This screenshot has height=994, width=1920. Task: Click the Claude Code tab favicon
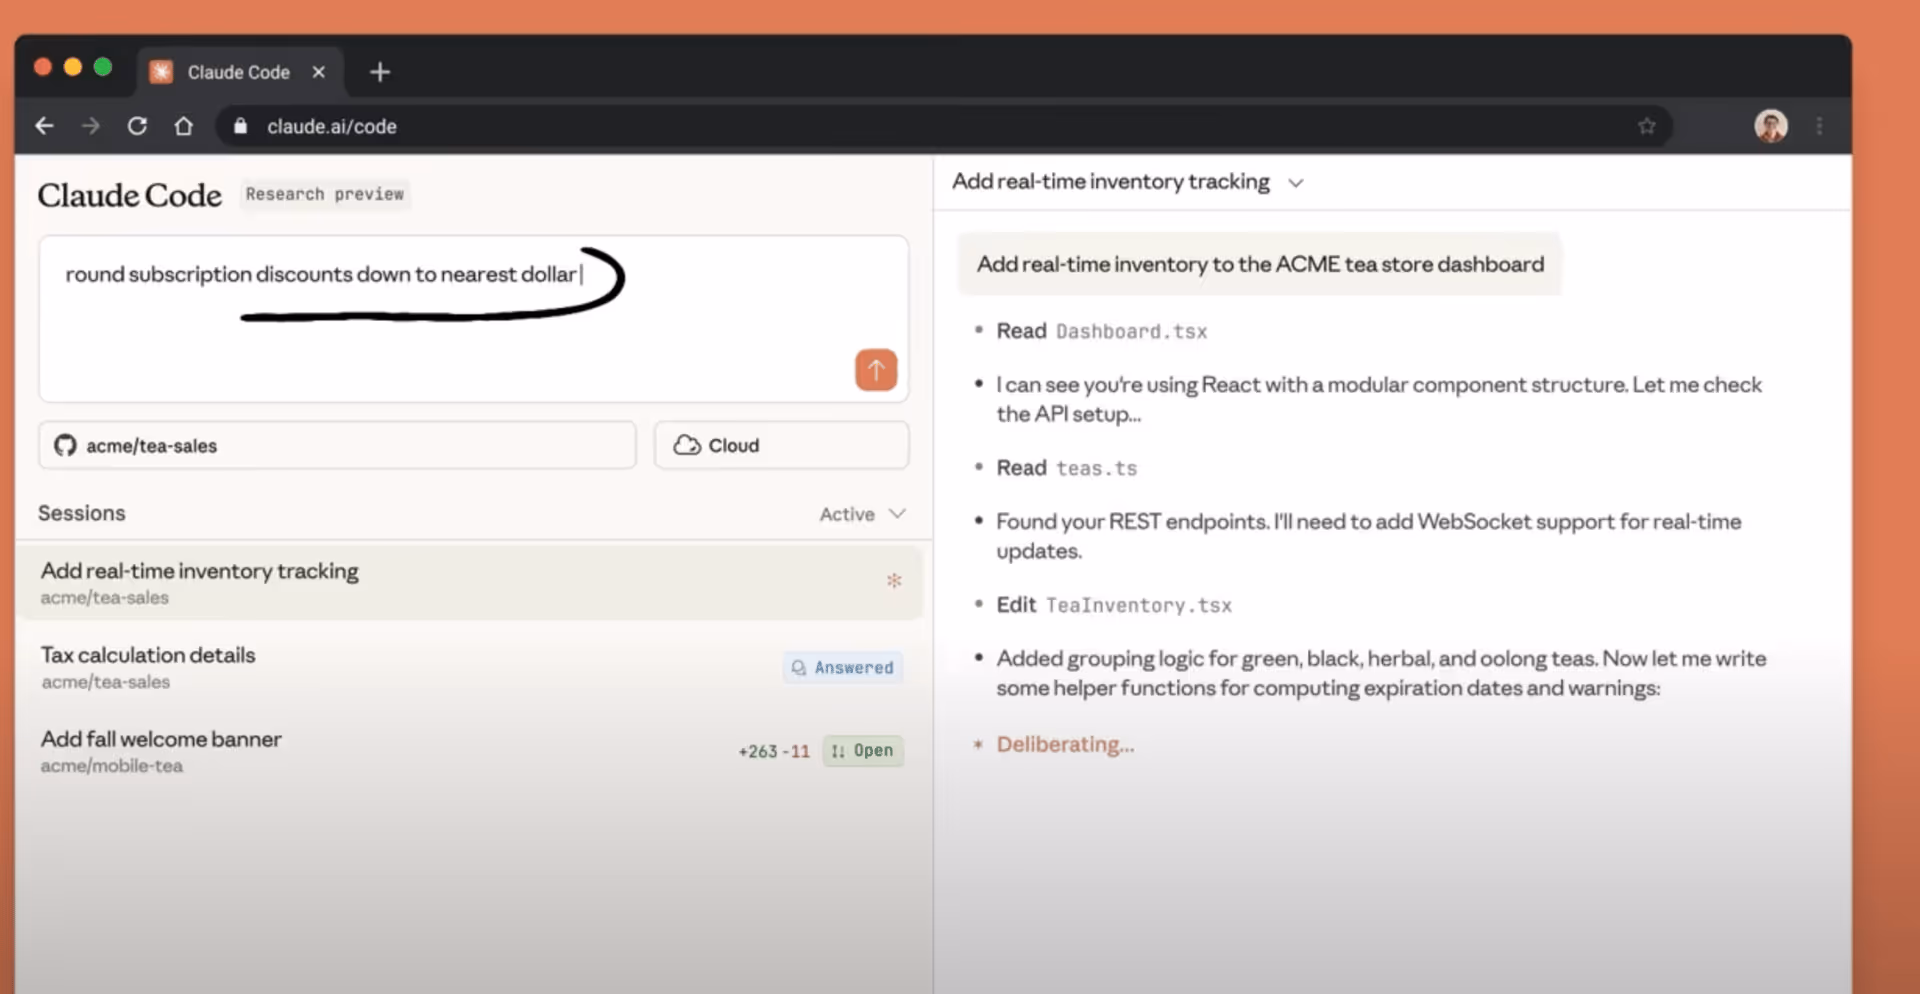tap(161, 72)
